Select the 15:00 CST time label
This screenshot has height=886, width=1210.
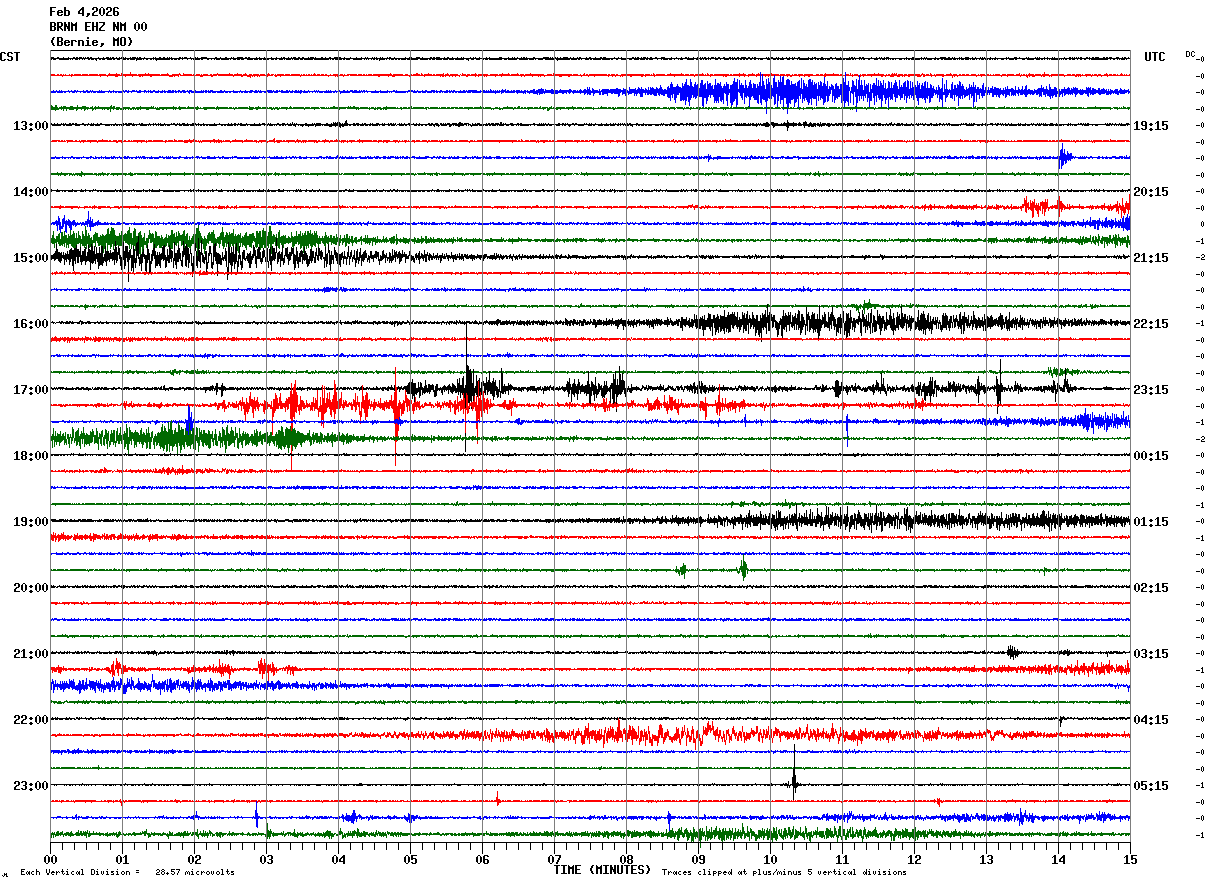tap(30, 258)
